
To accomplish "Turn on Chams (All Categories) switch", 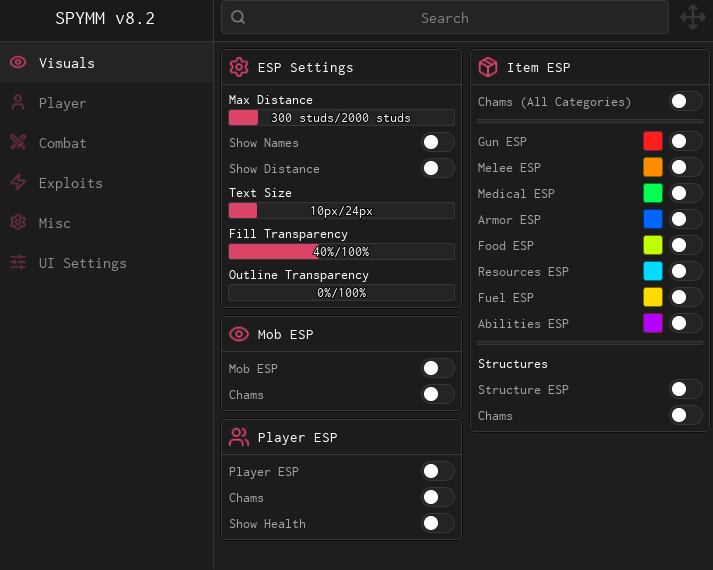I will 685,101.
